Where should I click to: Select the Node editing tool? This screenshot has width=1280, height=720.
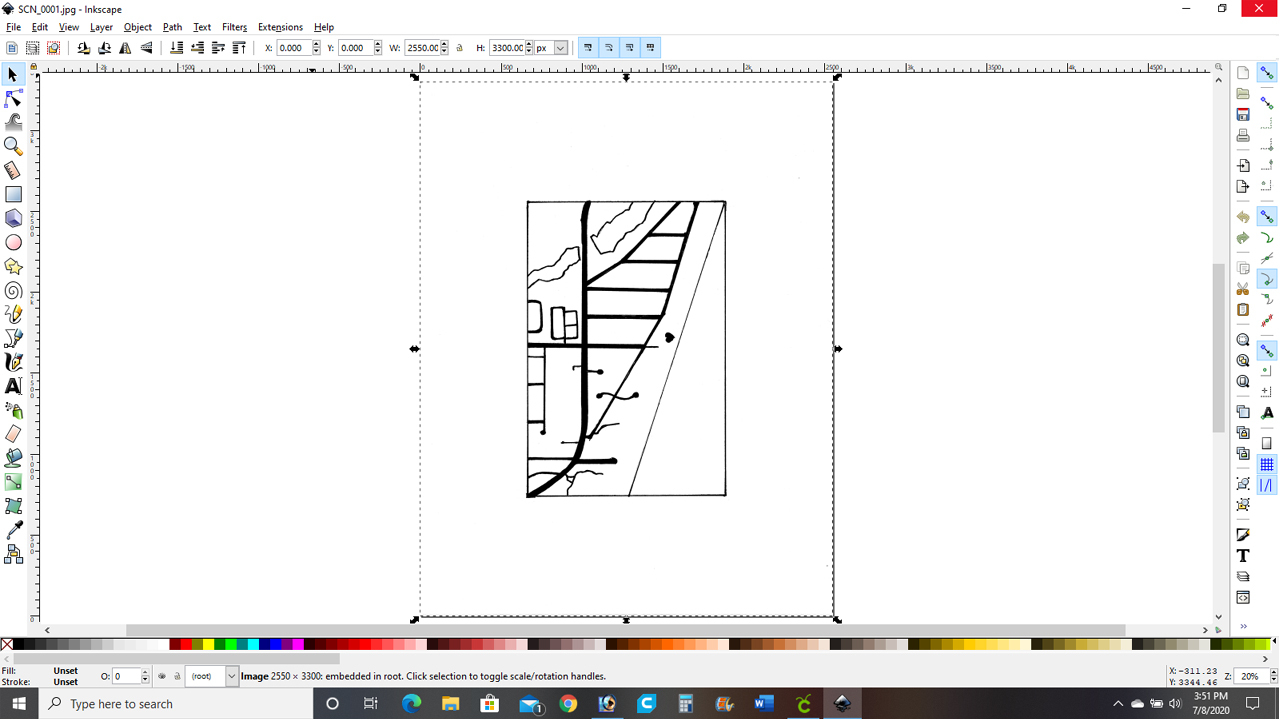point(13,99)
